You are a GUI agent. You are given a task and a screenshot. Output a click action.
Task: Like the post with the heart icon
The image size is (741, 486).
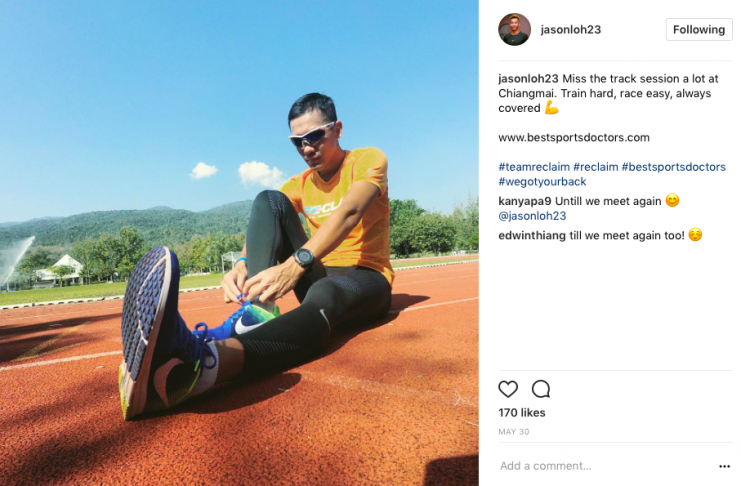(x=508, y=389)
